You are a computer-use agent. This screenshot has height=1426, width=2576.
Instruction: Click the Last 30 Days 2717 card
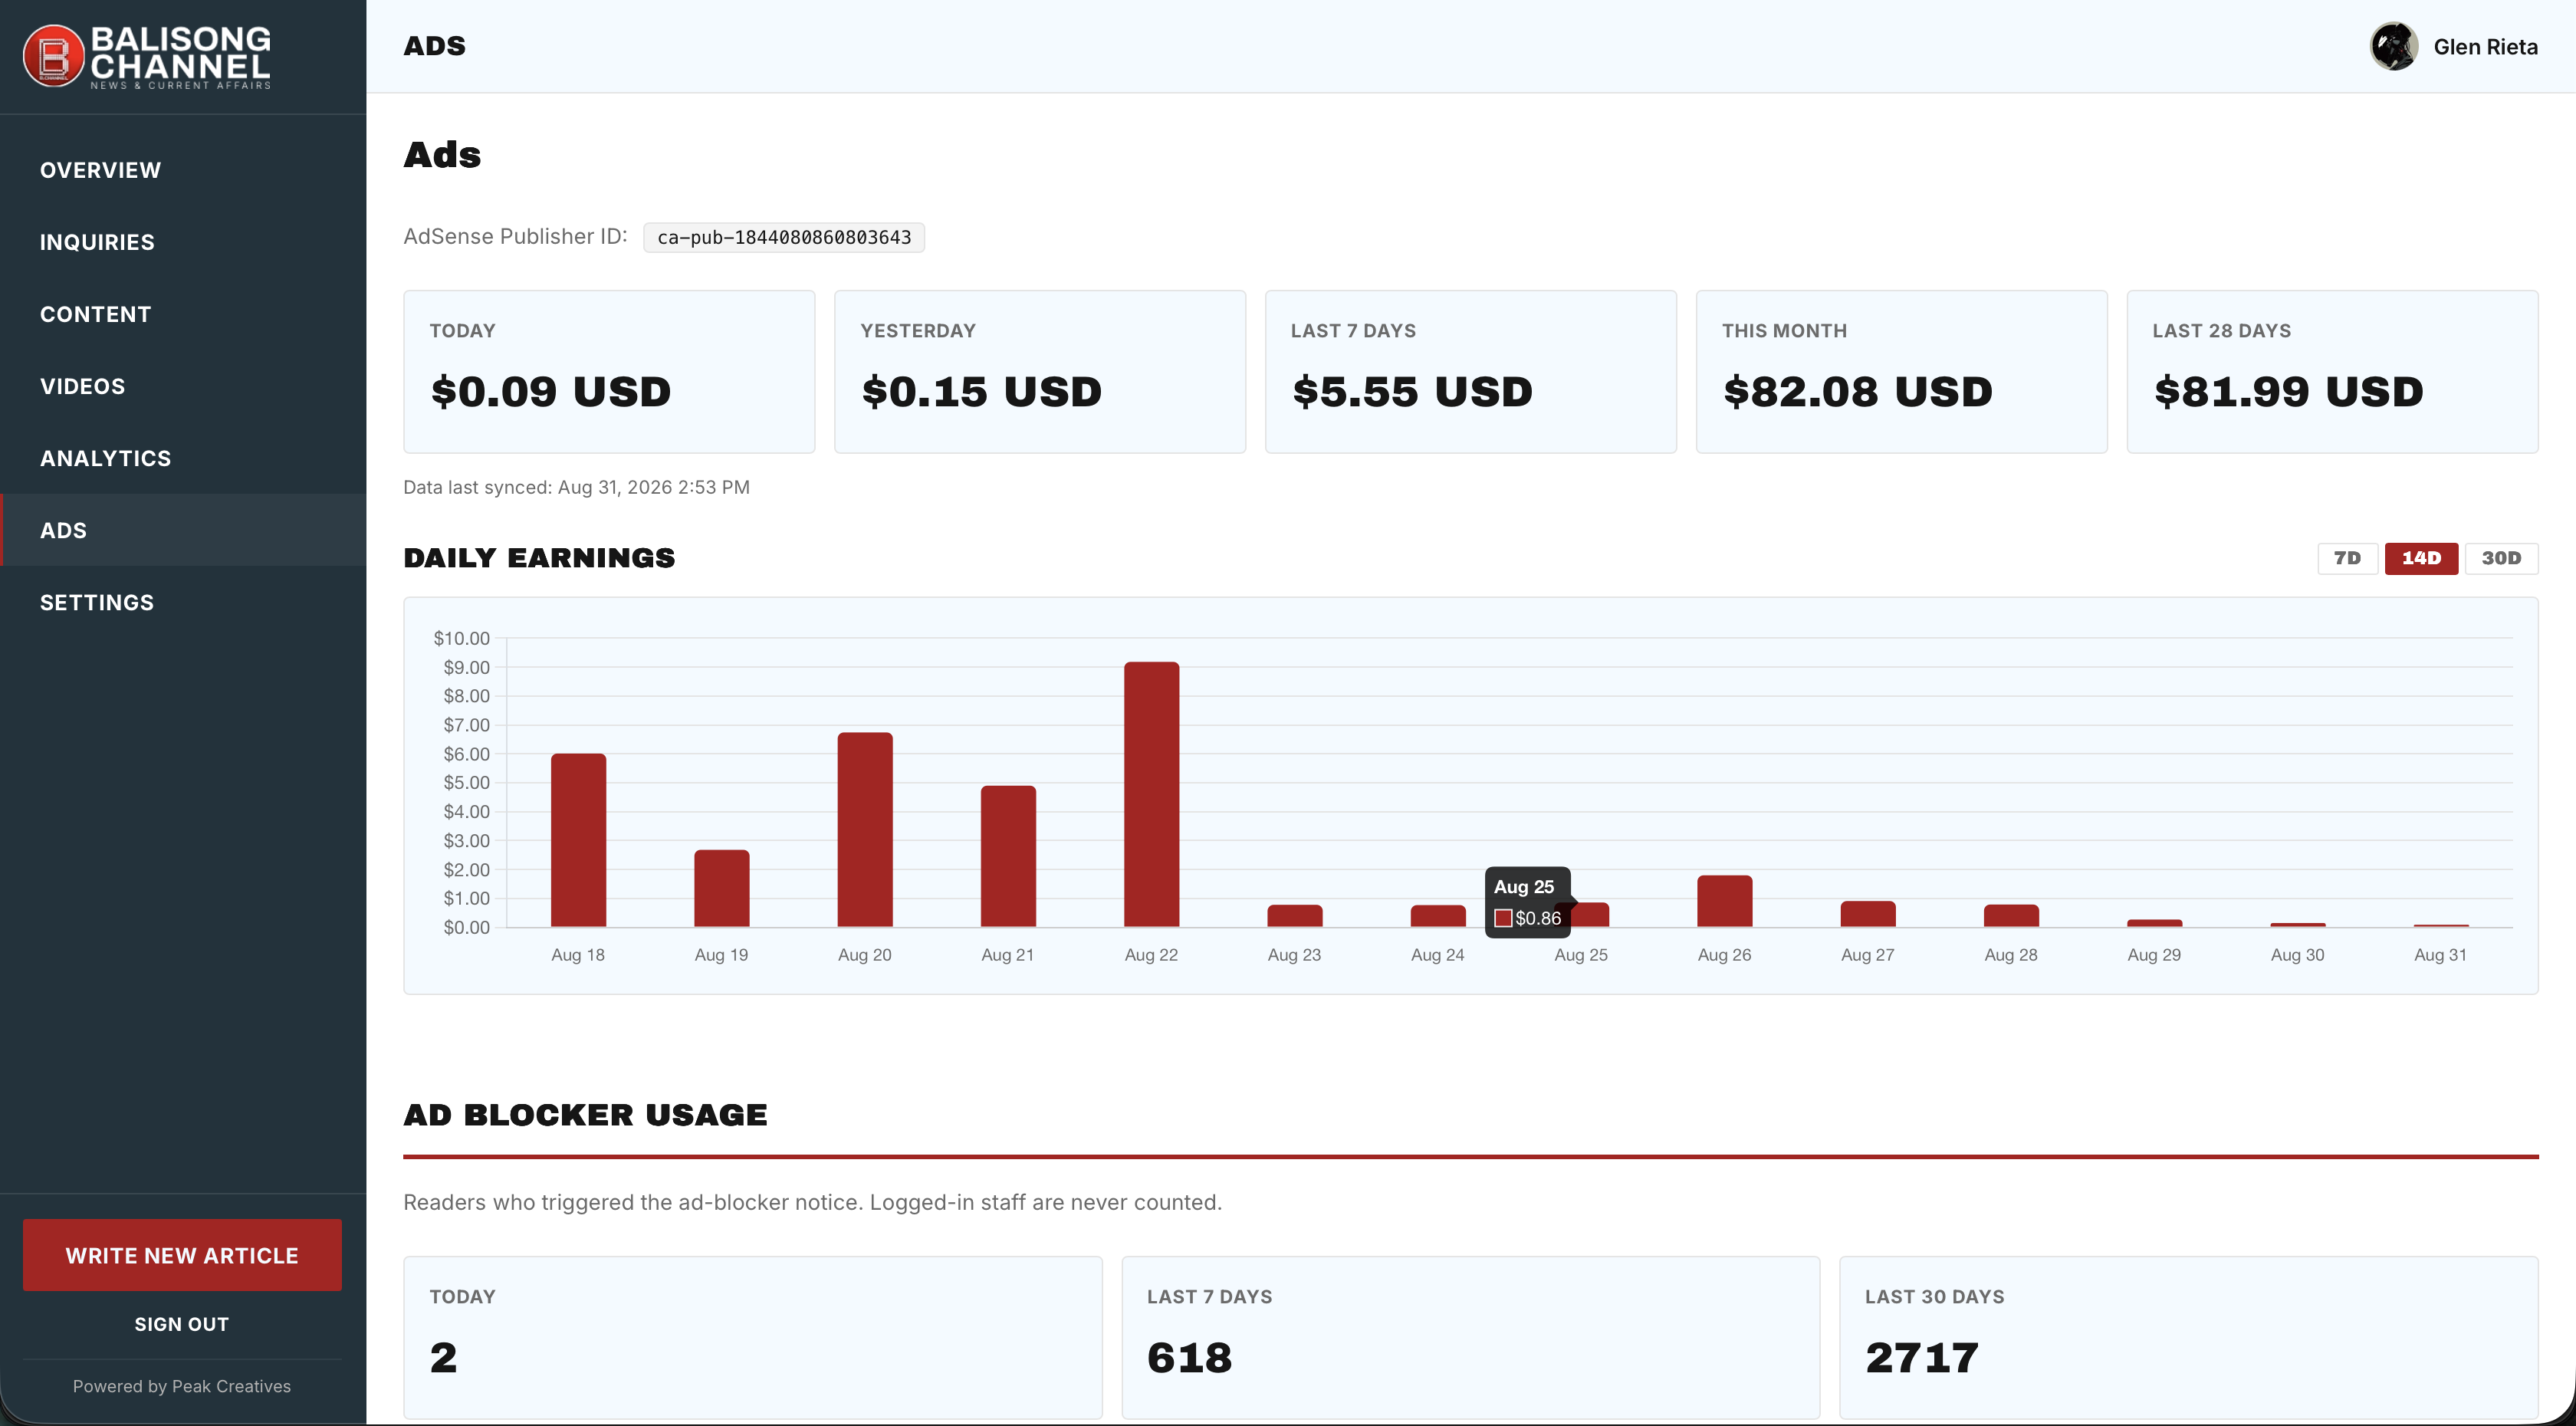tap(2189, 1338)
